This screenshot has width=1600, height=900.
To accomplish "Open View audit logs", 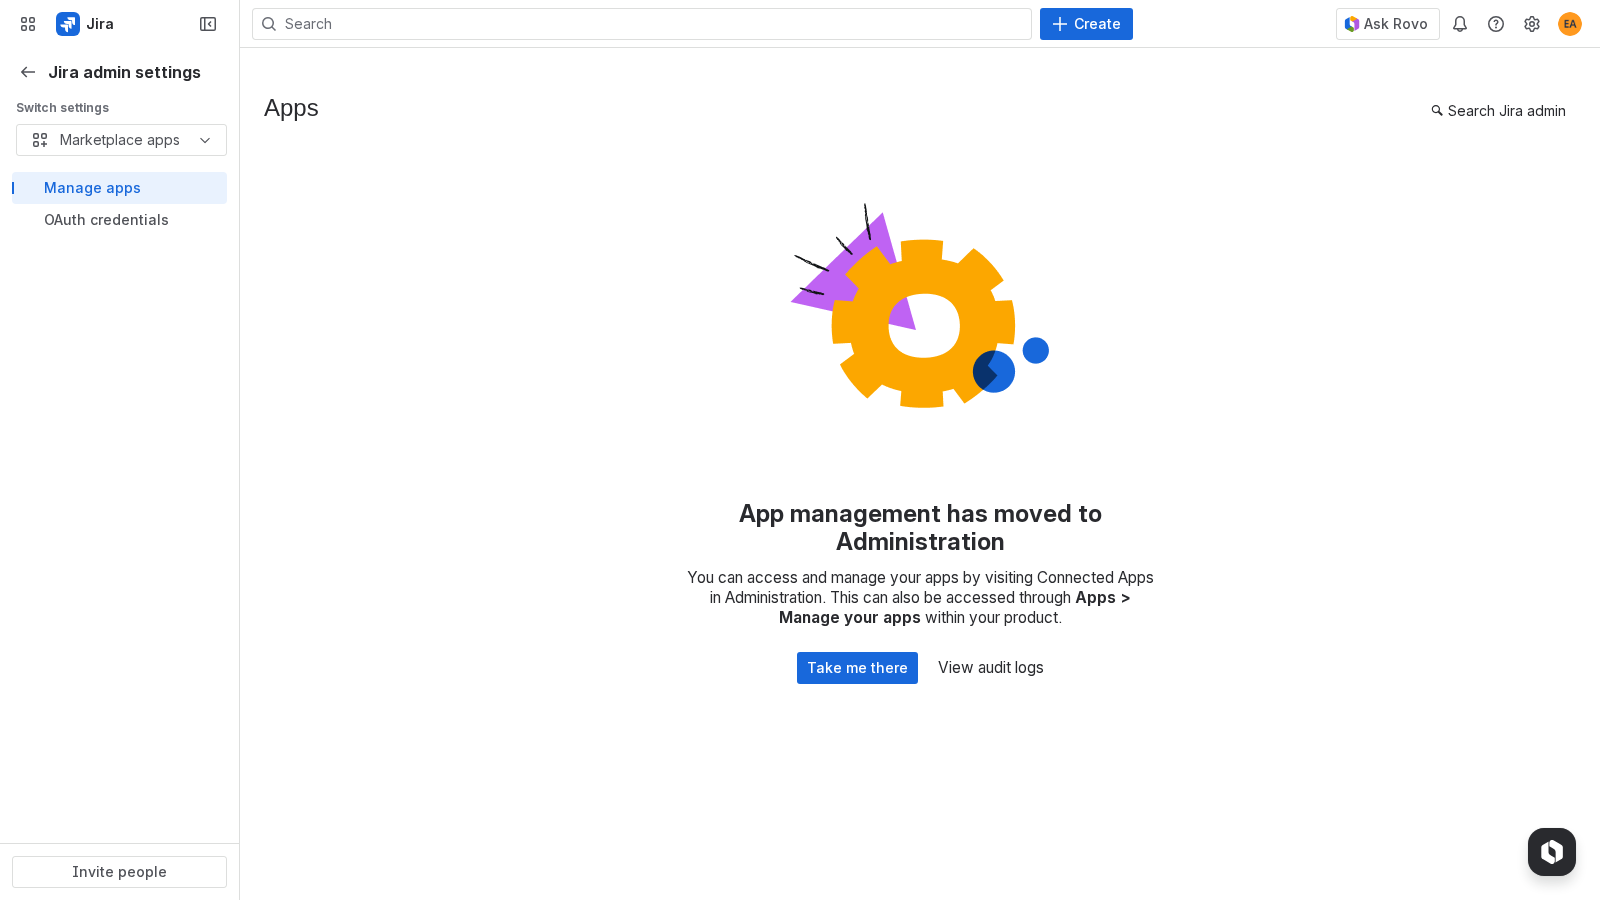I will click(x=990, y=668).
